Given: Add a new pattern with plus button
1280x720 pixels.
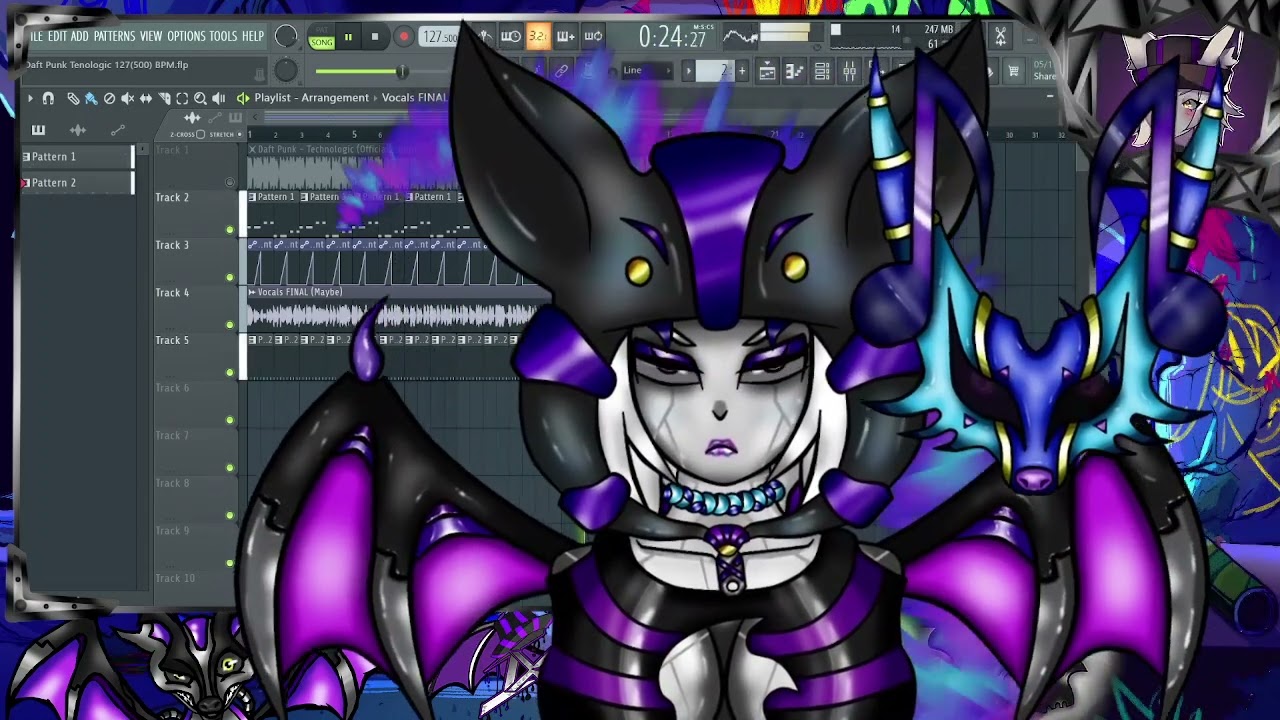Looking at the screenshot, I should coord(742,71).
